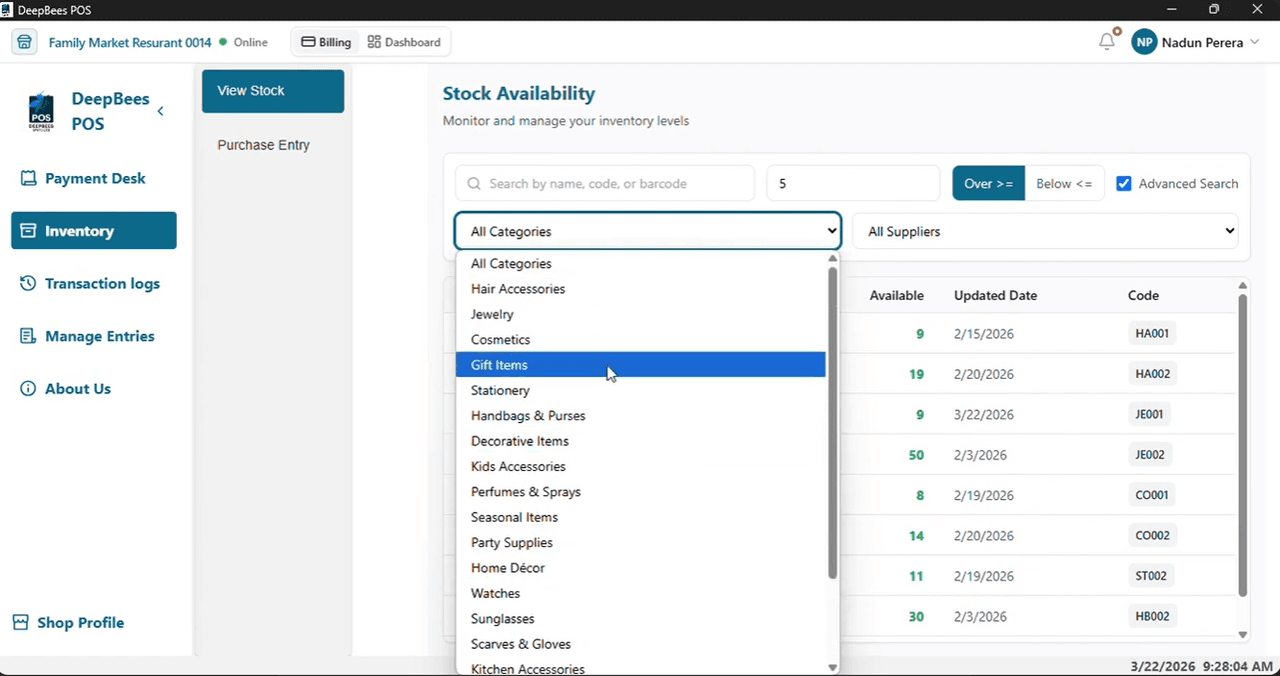
Task: Open the All Suppliers dropdown
Action: click(x=1046, y=231)
